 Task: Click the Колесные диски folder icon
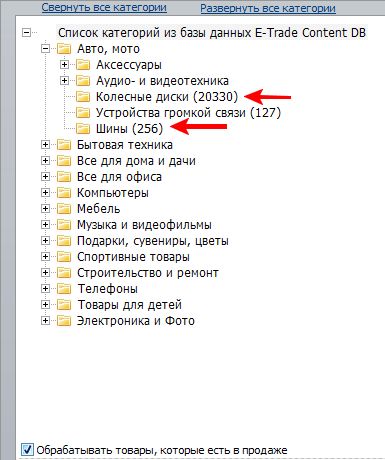click(x=83, y=97)
